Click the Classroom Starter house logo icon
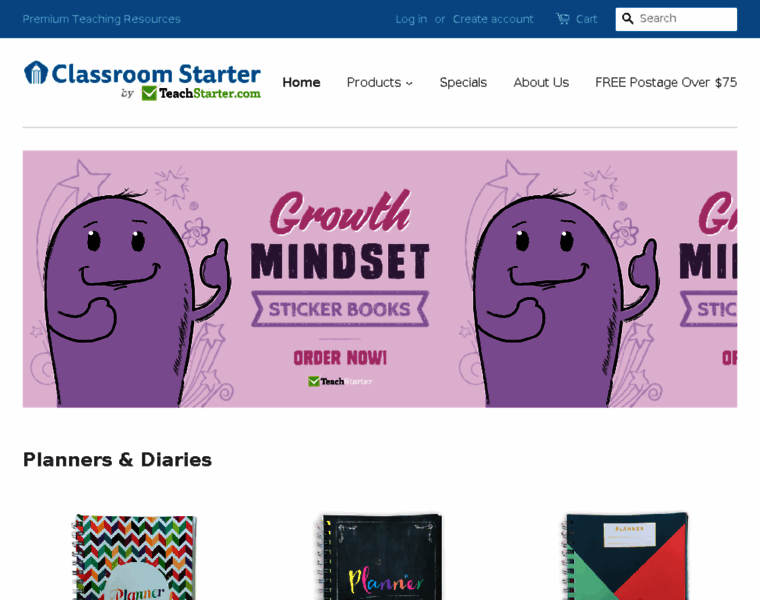The height and width of the screenshot is (600, 760). (36, 73)
